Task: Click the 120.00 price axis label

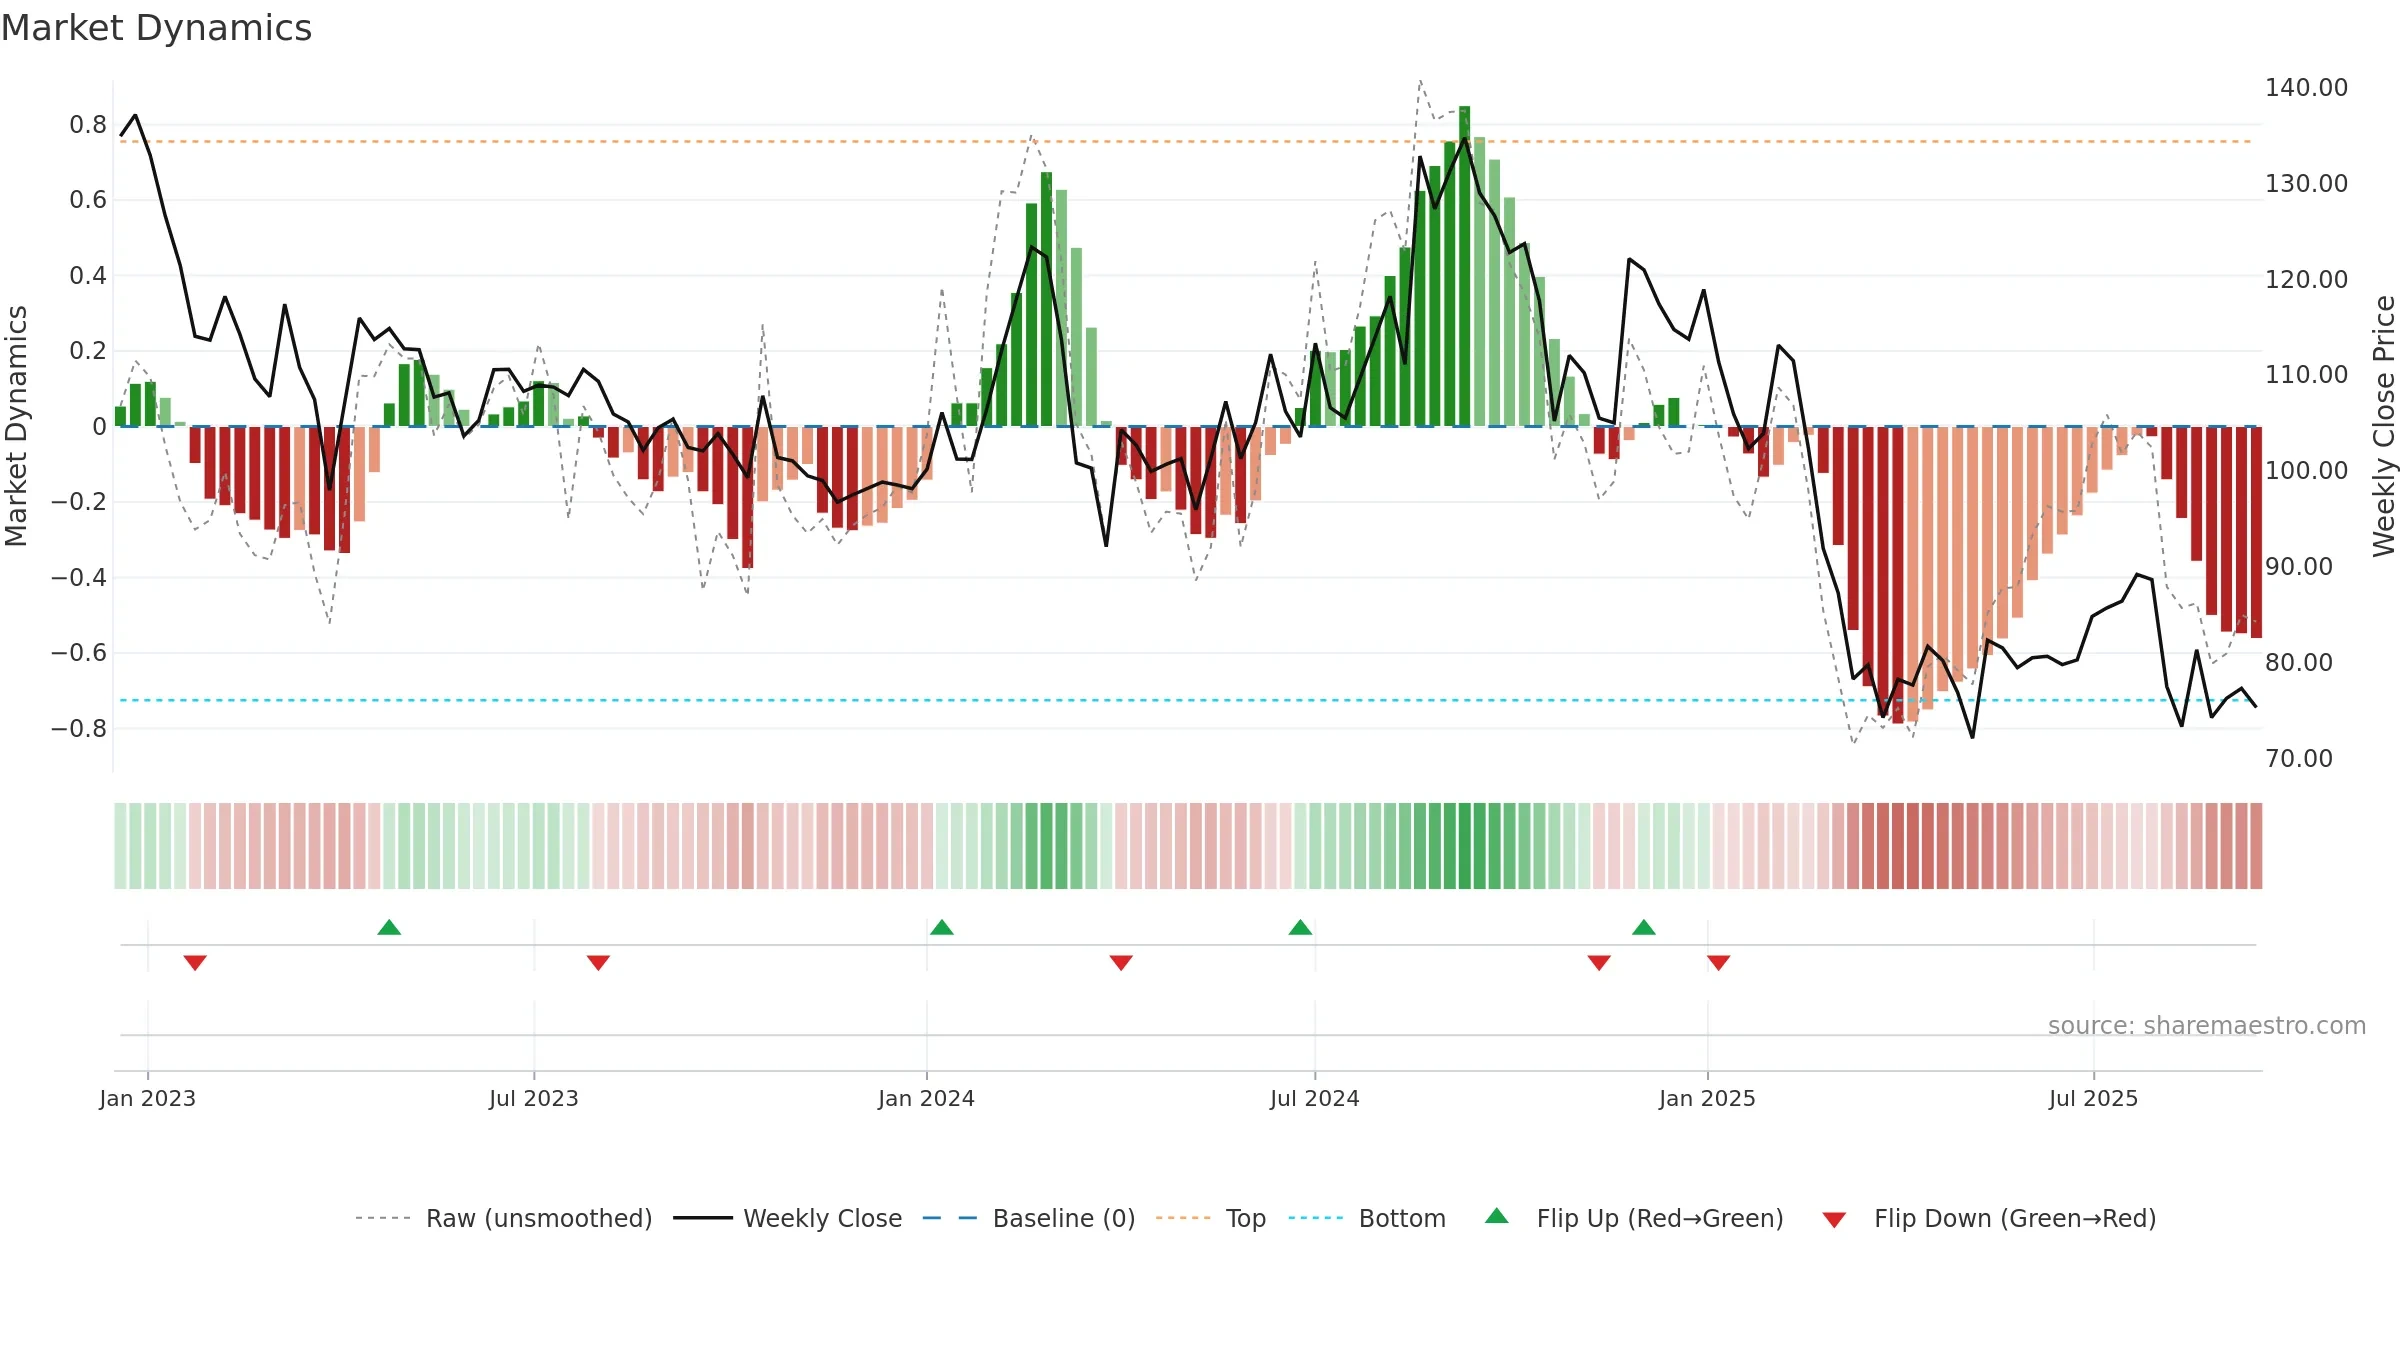Action: tap(2307, 279)
